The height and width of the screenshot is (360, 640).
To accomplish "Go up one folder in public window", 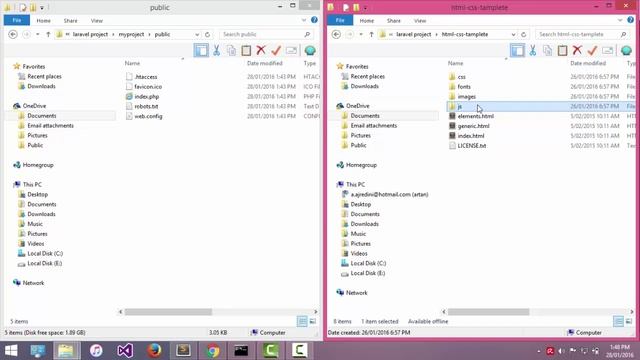I will pos(48,35).
